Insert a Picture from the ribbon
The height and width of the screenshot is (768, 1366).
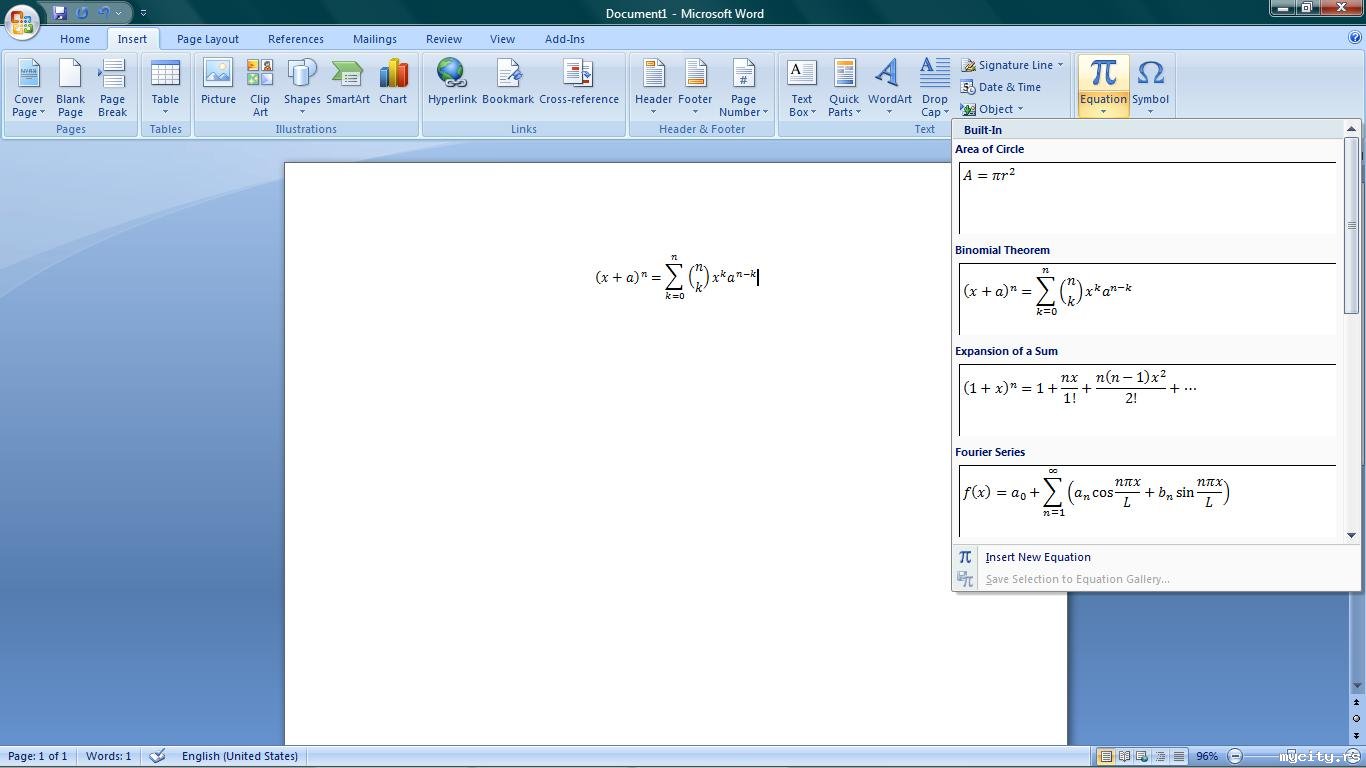click(x=218, y=83)
